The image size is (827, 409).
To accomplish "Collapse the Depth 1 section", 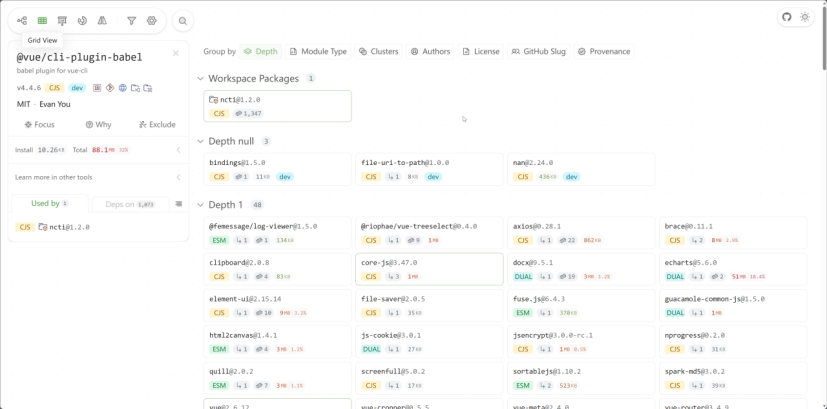I will (x=200, y=205).
